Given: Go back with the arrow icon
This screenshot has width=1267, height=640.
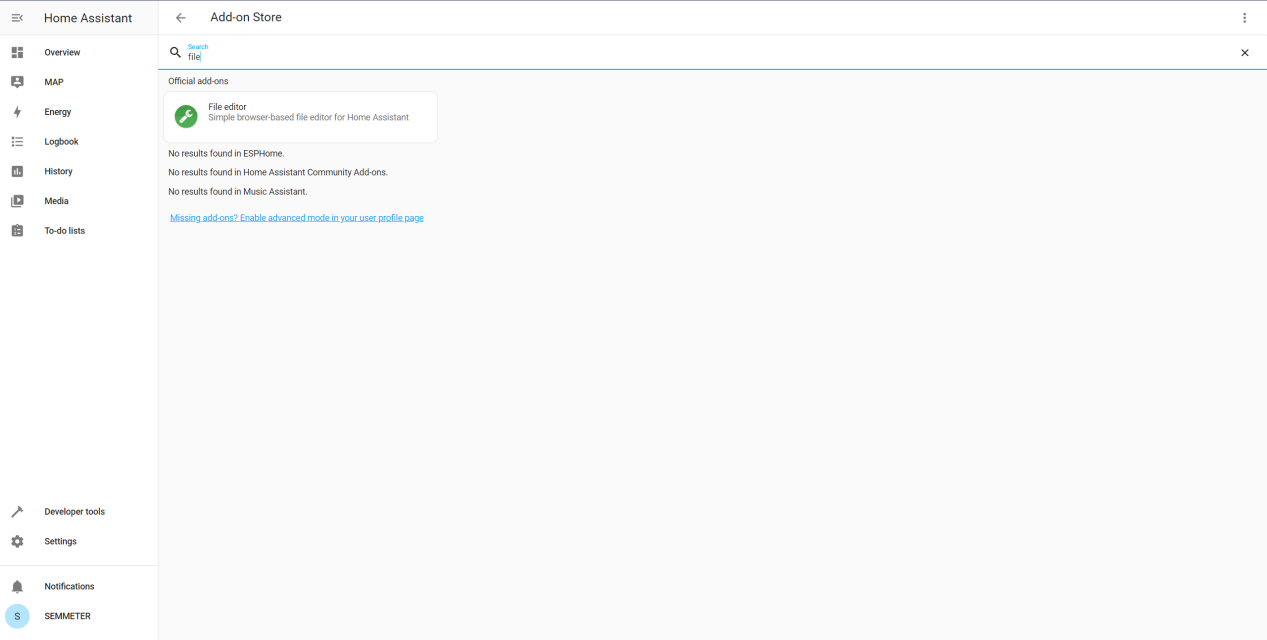Looking at the screenshot, I should coord(181,18).
